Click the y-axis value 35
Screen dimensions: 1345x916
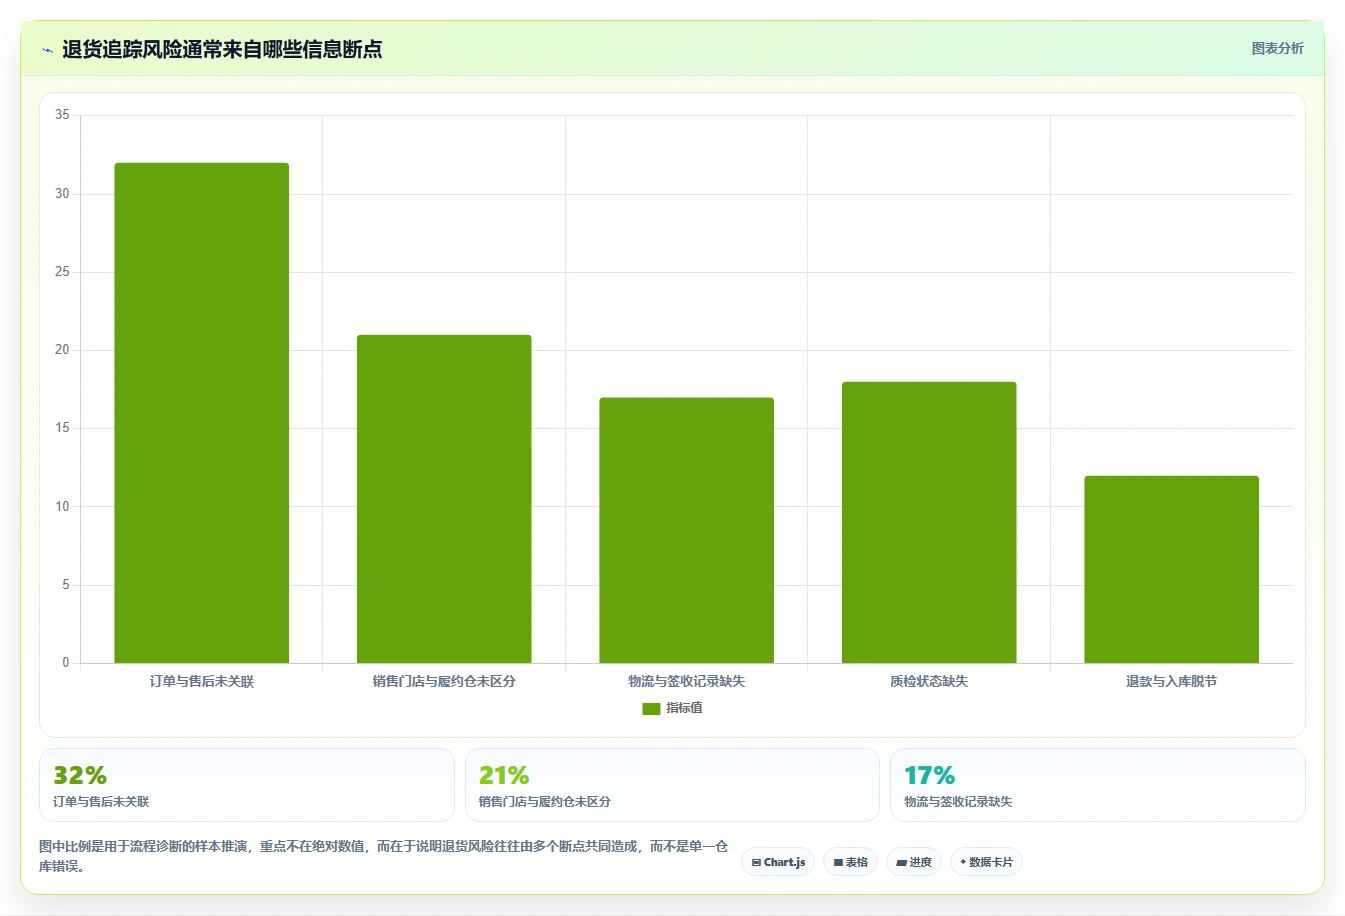pyautogui.click(x=62, y=115)
